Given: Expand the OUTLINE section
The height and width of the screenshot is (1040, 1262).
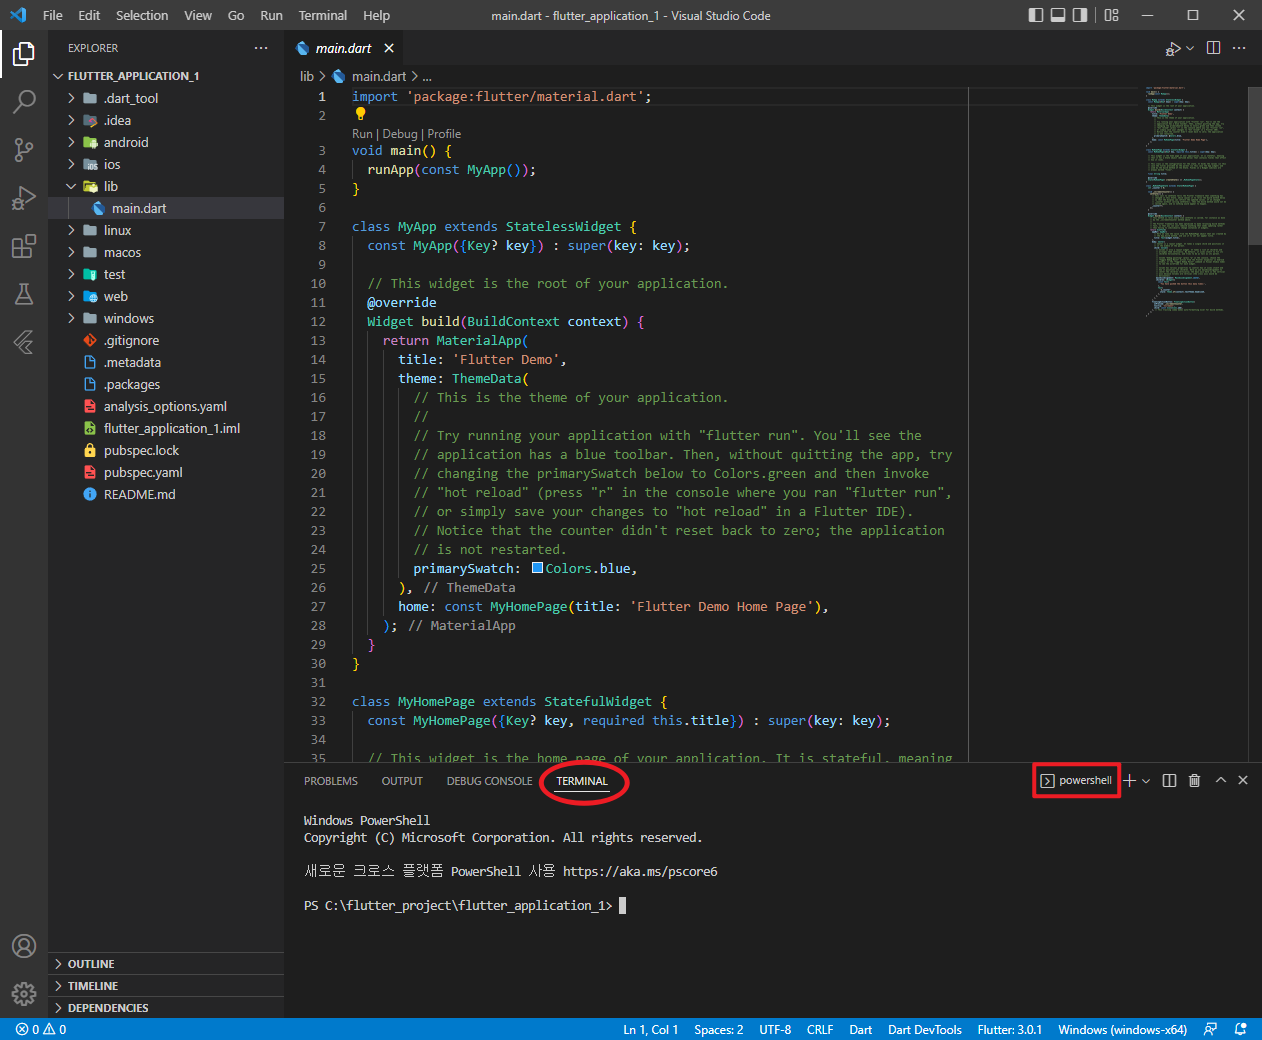Looking at the screenshot, I should (x=166, y=964).
